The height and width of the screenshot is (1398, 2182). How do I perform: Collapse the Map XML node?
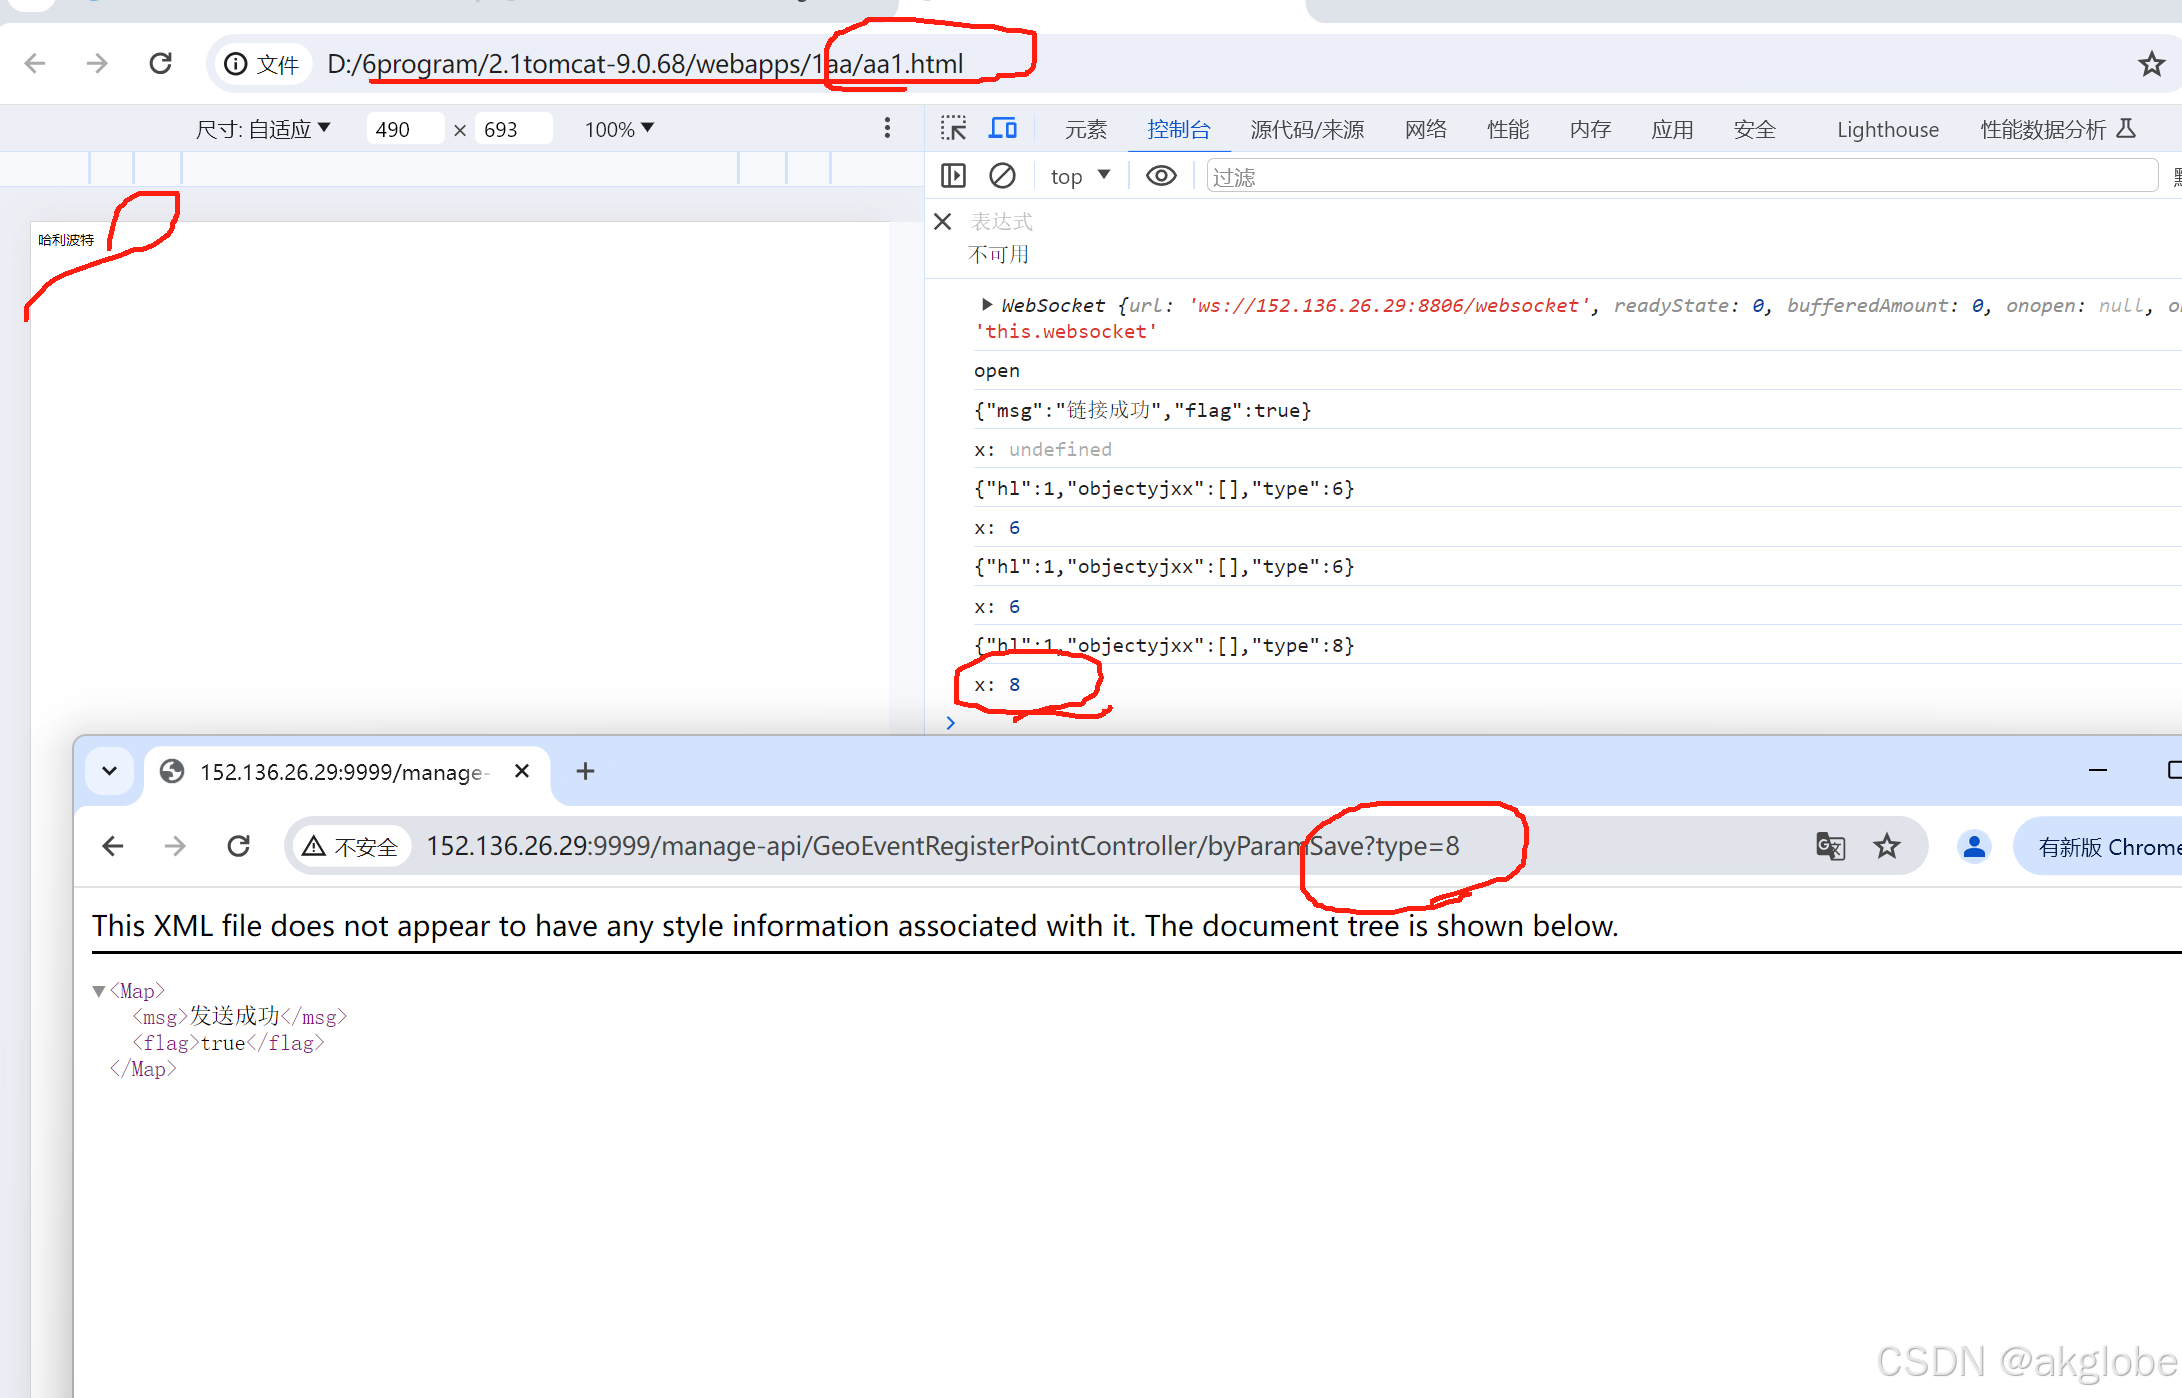(99, 991)
